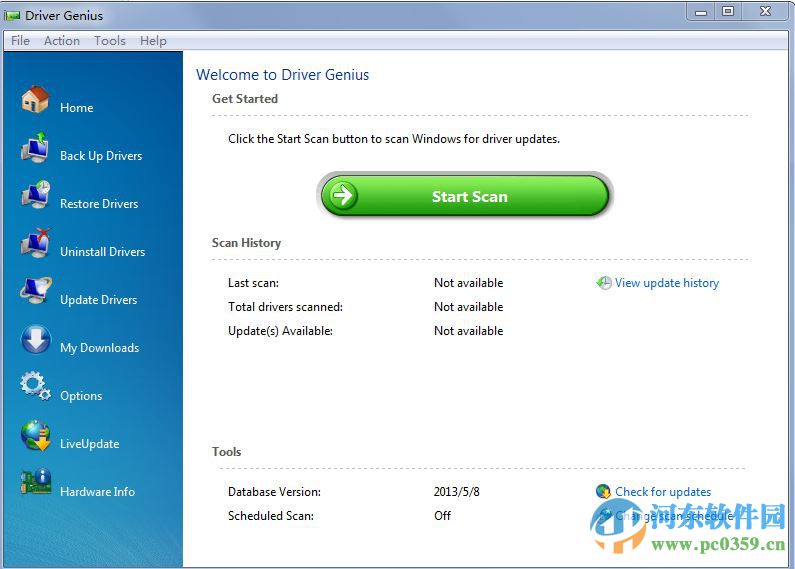Click the Total drivers scanned: label
Screen dimensions: 795x569
pyautogui.click(x=285, y=306)
